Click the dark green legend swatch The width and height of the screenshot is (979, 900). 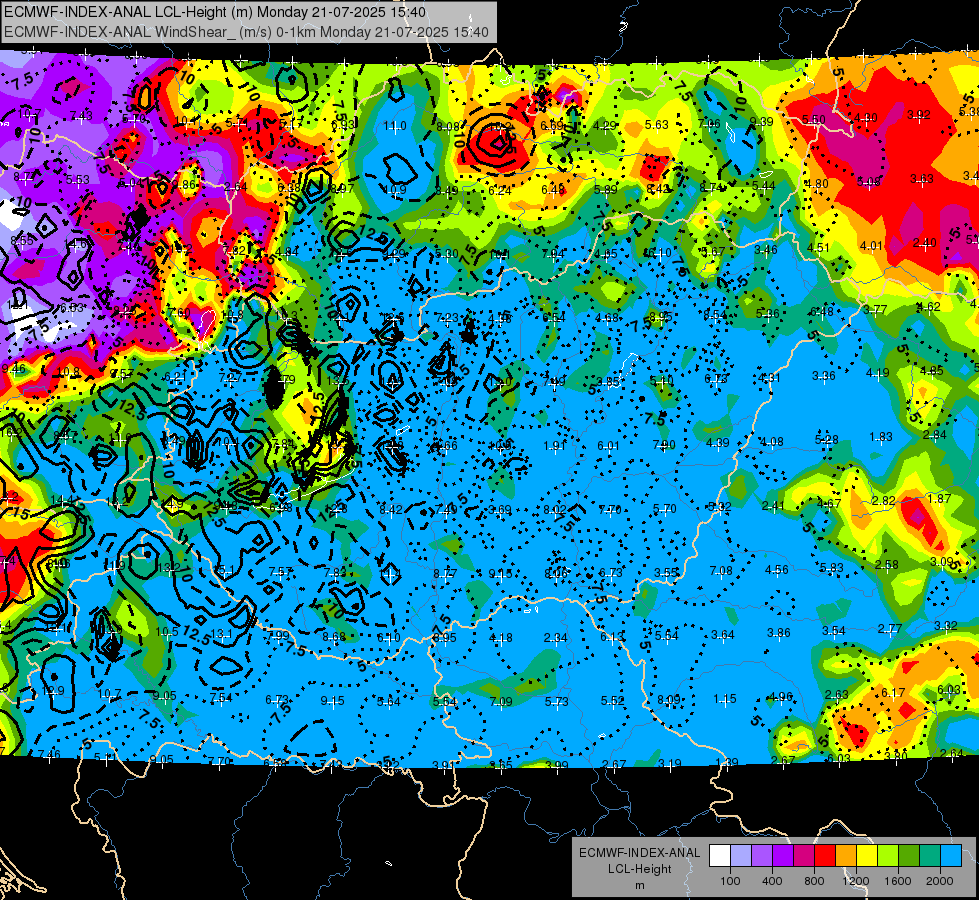point(909,856)
